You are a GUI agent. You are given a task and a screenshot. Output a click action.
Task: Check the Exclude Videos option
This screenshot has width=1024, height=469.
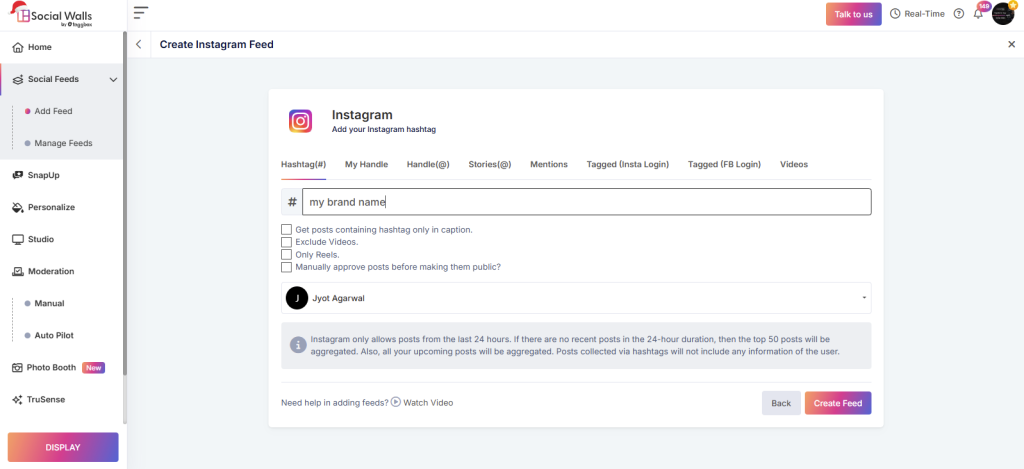point(287,242)
